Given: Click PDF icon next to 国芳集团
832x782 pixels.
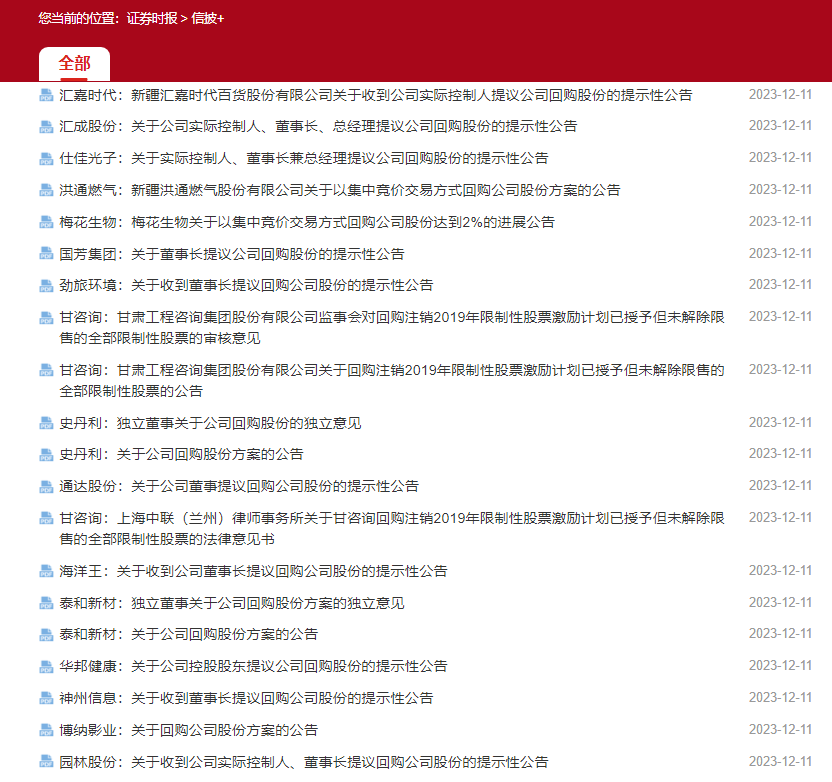Looking at the screenshot, I should click(x=46, y=254).
